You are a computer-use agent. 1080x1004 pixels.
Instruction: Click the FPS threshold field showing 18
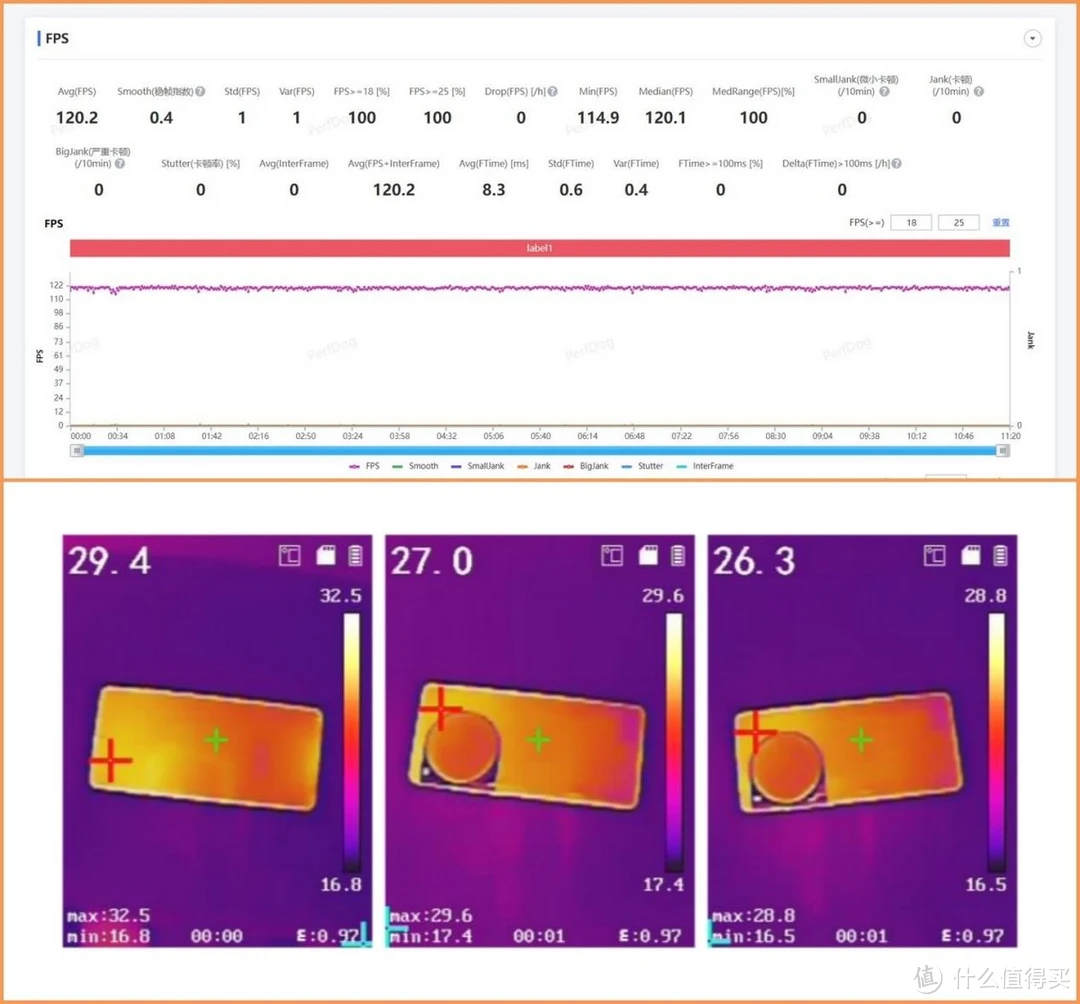pyautogui.click(x=911, y=223)
